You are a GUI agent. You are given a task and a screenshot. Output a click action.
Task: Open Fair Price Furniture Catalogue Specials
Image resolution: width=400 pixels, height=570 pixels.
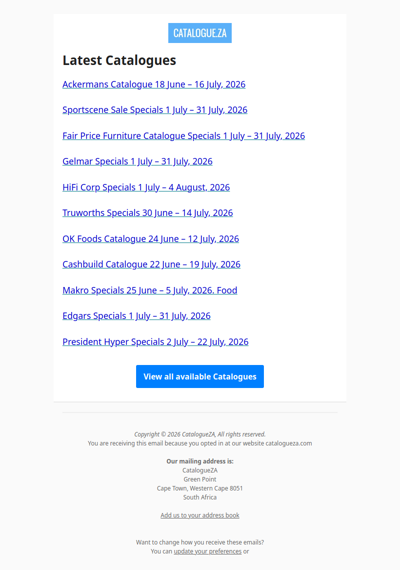pyautogui.click(x=184, y=136)
